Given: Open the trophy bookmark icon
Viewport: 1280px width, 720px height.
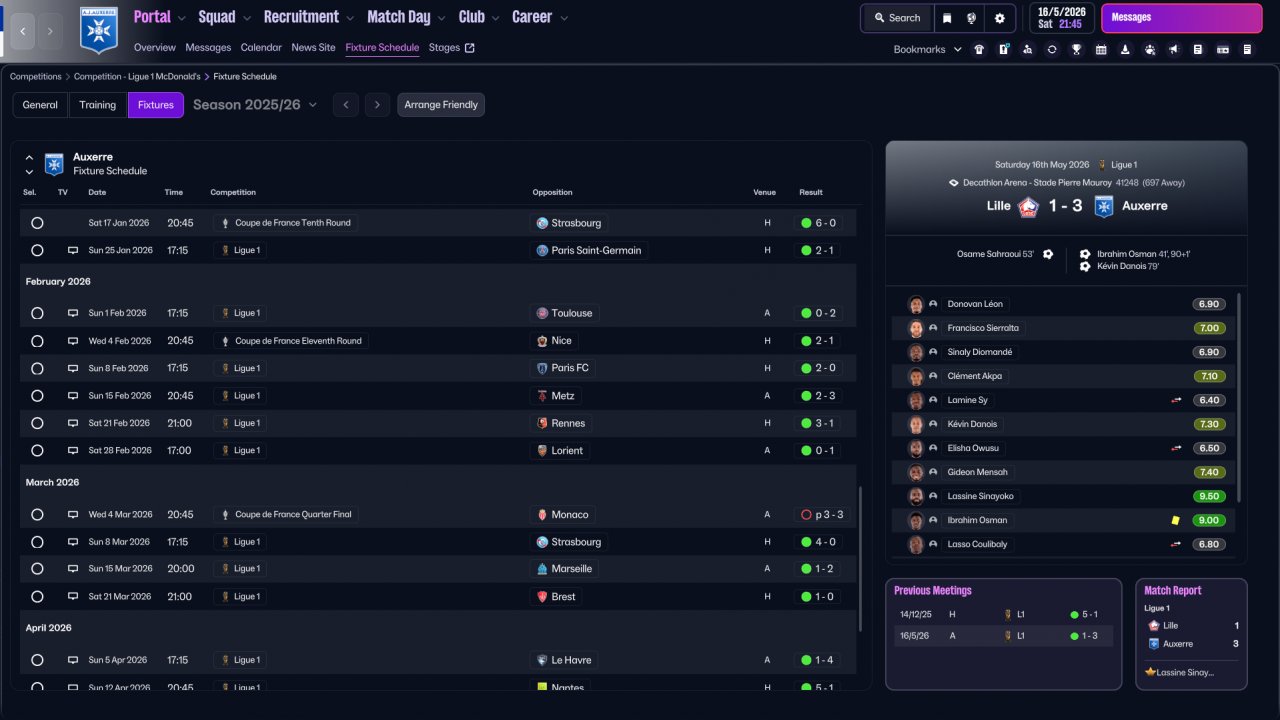Looking at the screenshot, I should (x=1076, y=49).
